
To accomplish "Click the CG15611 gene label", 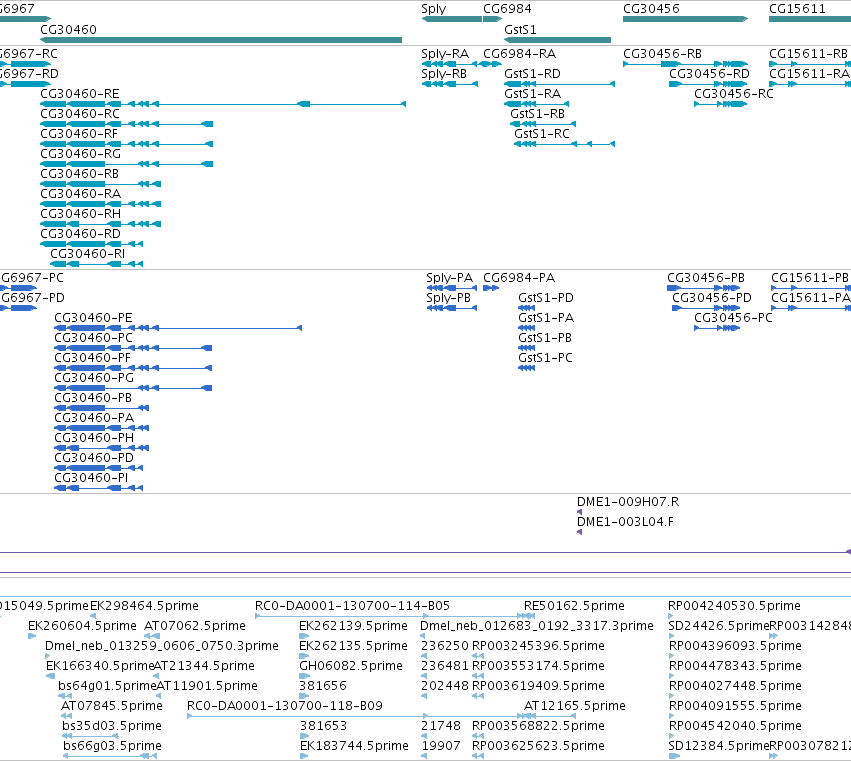I will (797, 9).
